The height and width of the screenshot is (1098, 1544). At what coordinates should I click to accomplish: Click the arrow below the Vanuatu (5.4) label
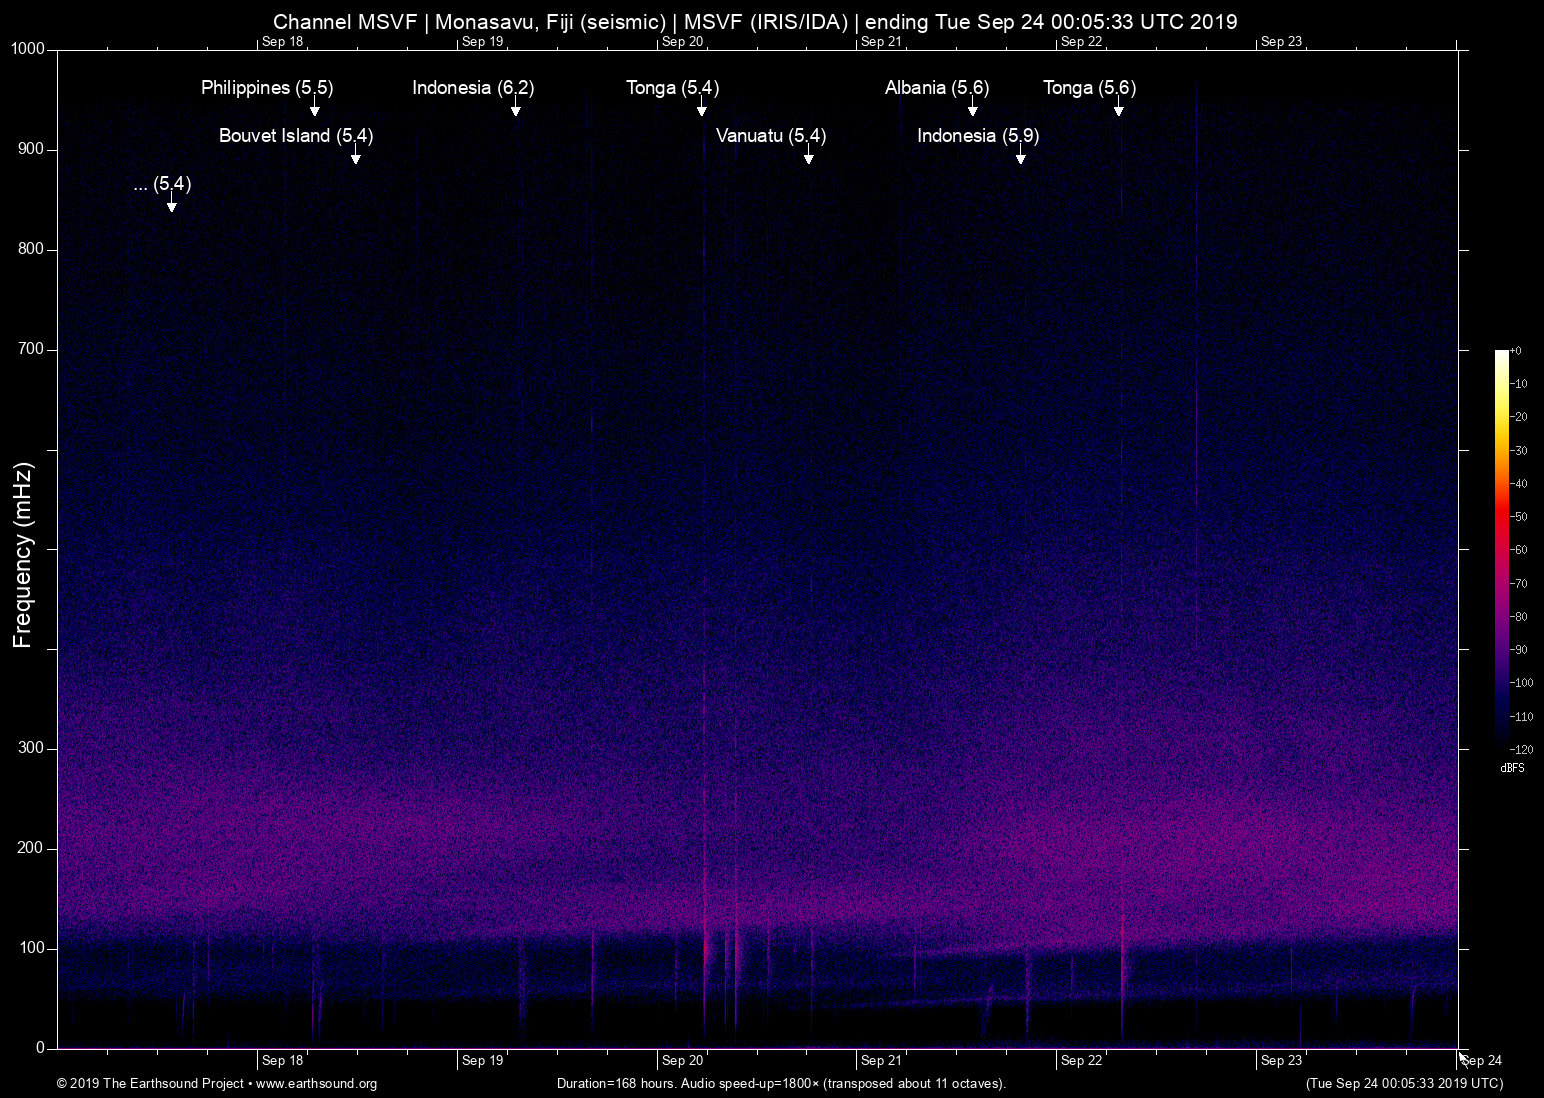coord(808,157)
